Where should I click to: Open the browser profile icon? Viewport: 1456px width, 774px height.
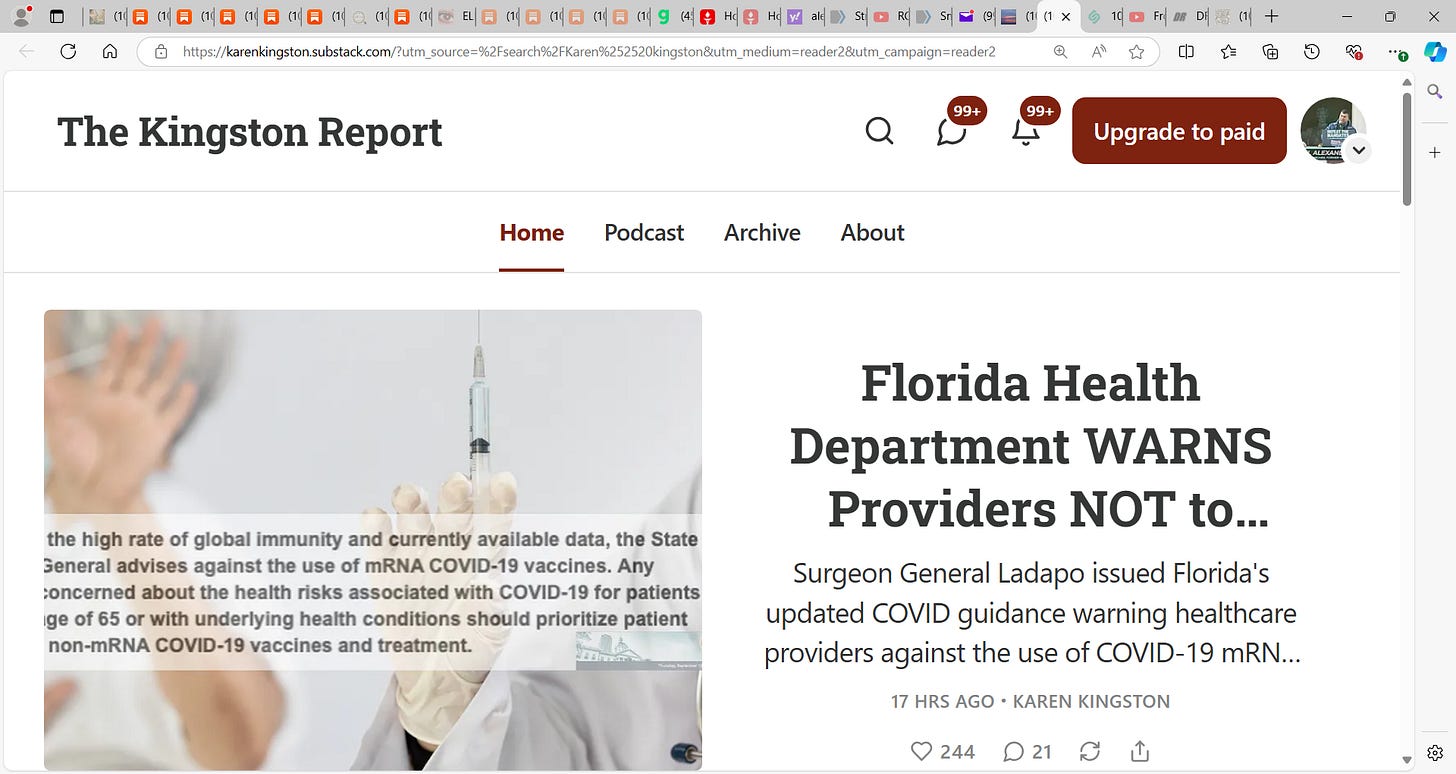coord(19,16)
